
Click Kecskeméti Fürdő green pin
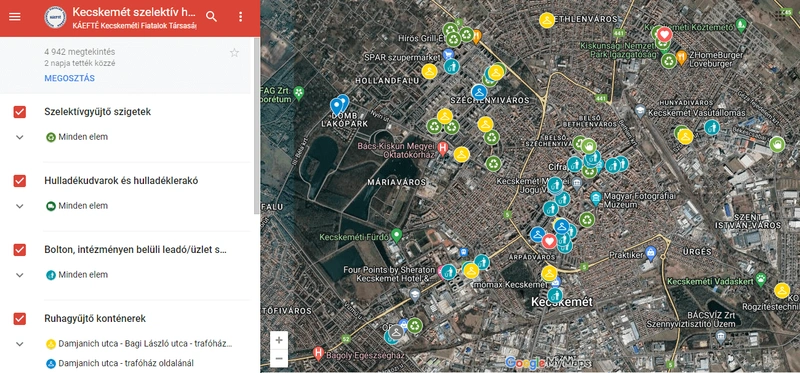click(x=396, y=235)
